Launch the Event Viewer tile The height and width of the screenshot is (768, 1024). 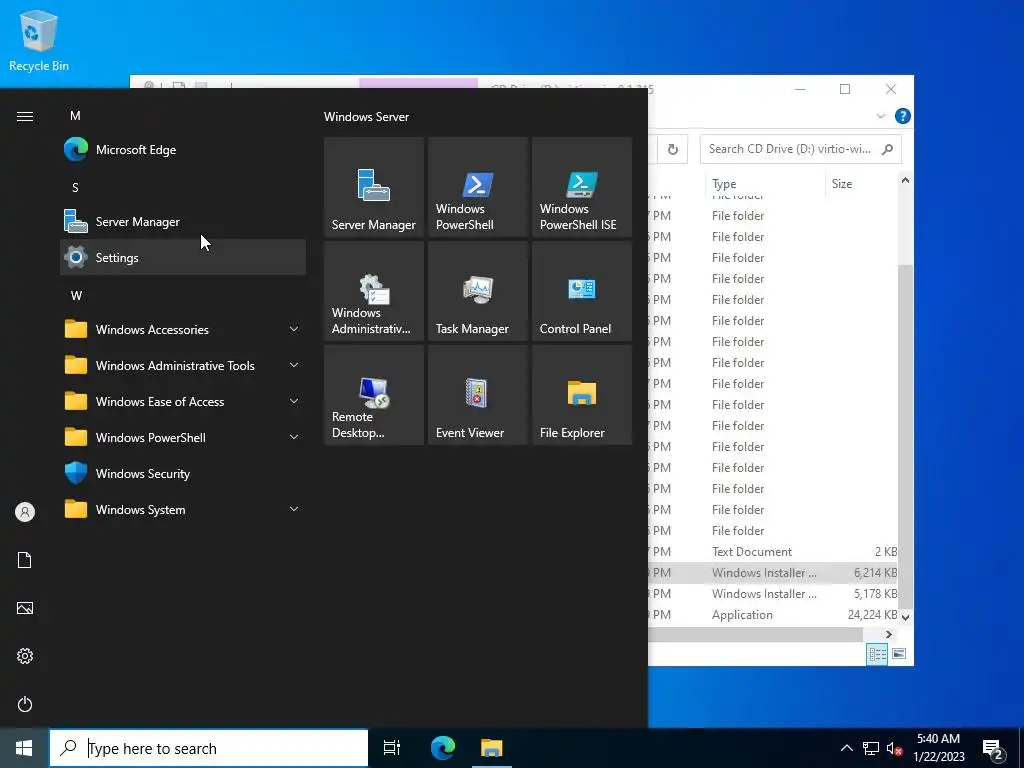click(x=477, y=395)
